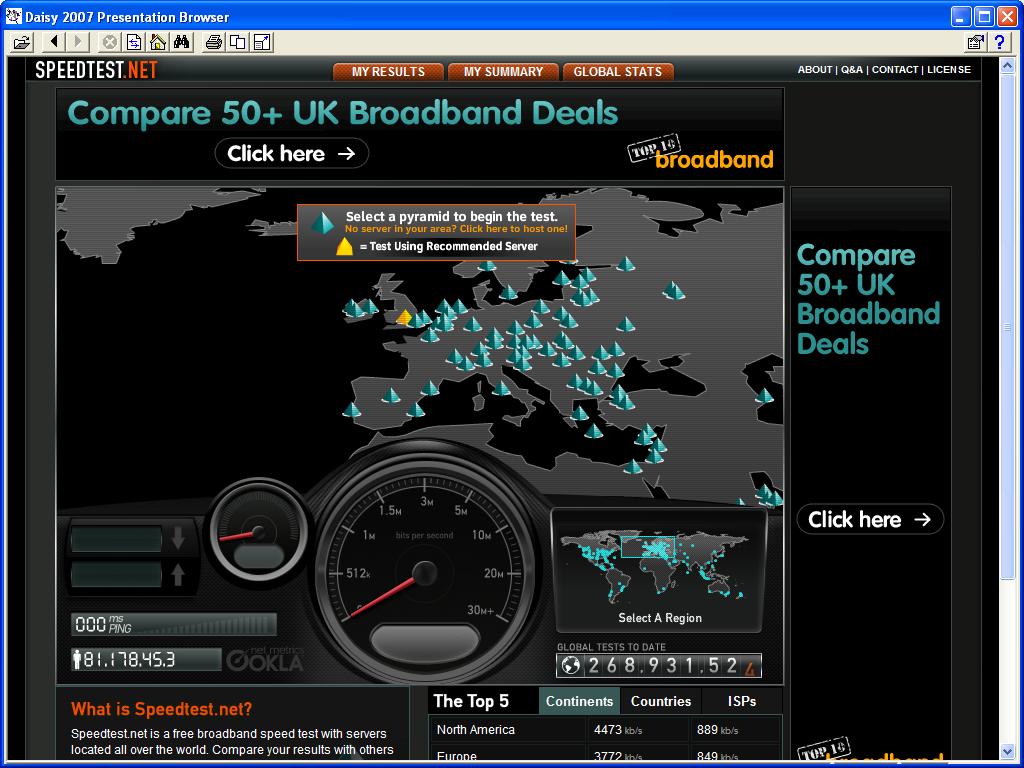
Task: Click the 81.178.45.3 IP address display
Action: 146,659
